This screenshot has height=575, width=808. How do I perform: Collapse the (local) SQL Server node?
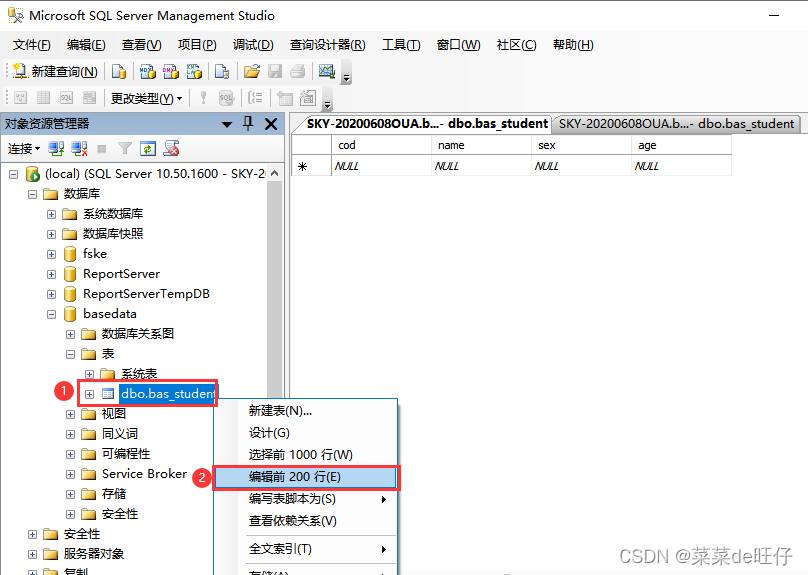click(x=13, y=174)
